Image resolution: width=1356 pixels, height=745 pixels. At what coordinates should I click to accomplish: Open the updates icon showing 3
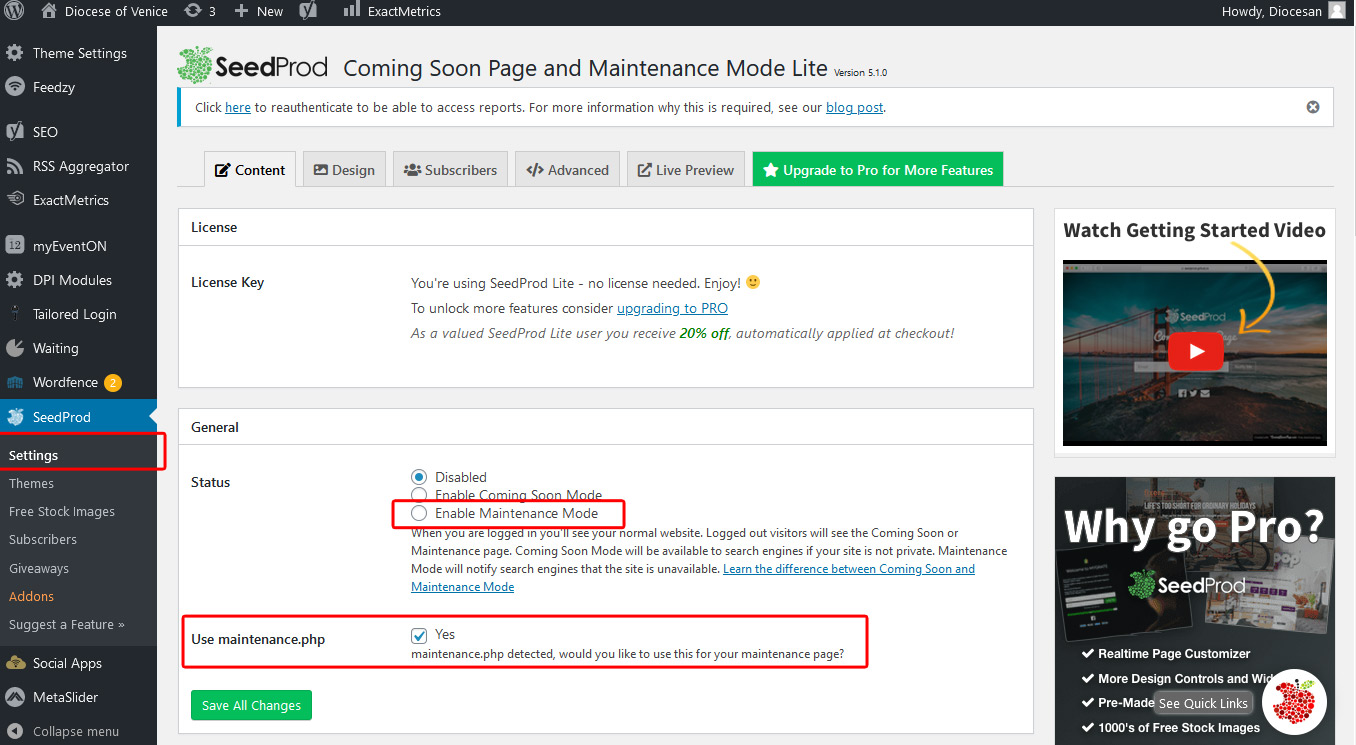point(200,11)
